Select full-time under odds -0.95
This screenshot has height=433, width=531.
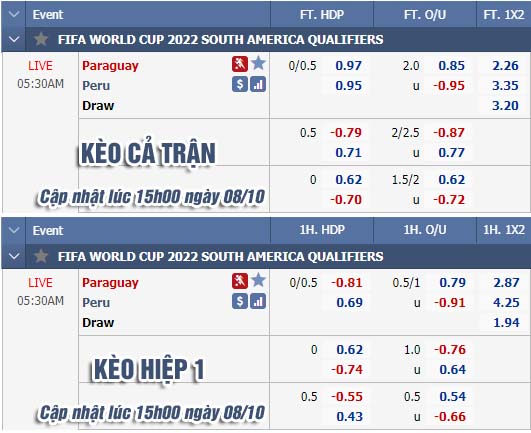pyautogui.click(x=449, y=86)
